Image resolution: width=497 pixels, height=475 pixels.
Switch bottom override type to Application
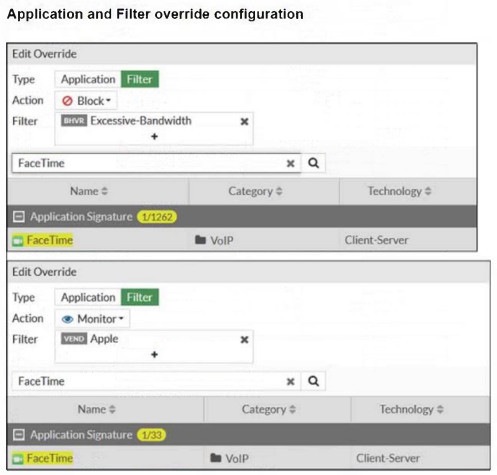point(88,297)
